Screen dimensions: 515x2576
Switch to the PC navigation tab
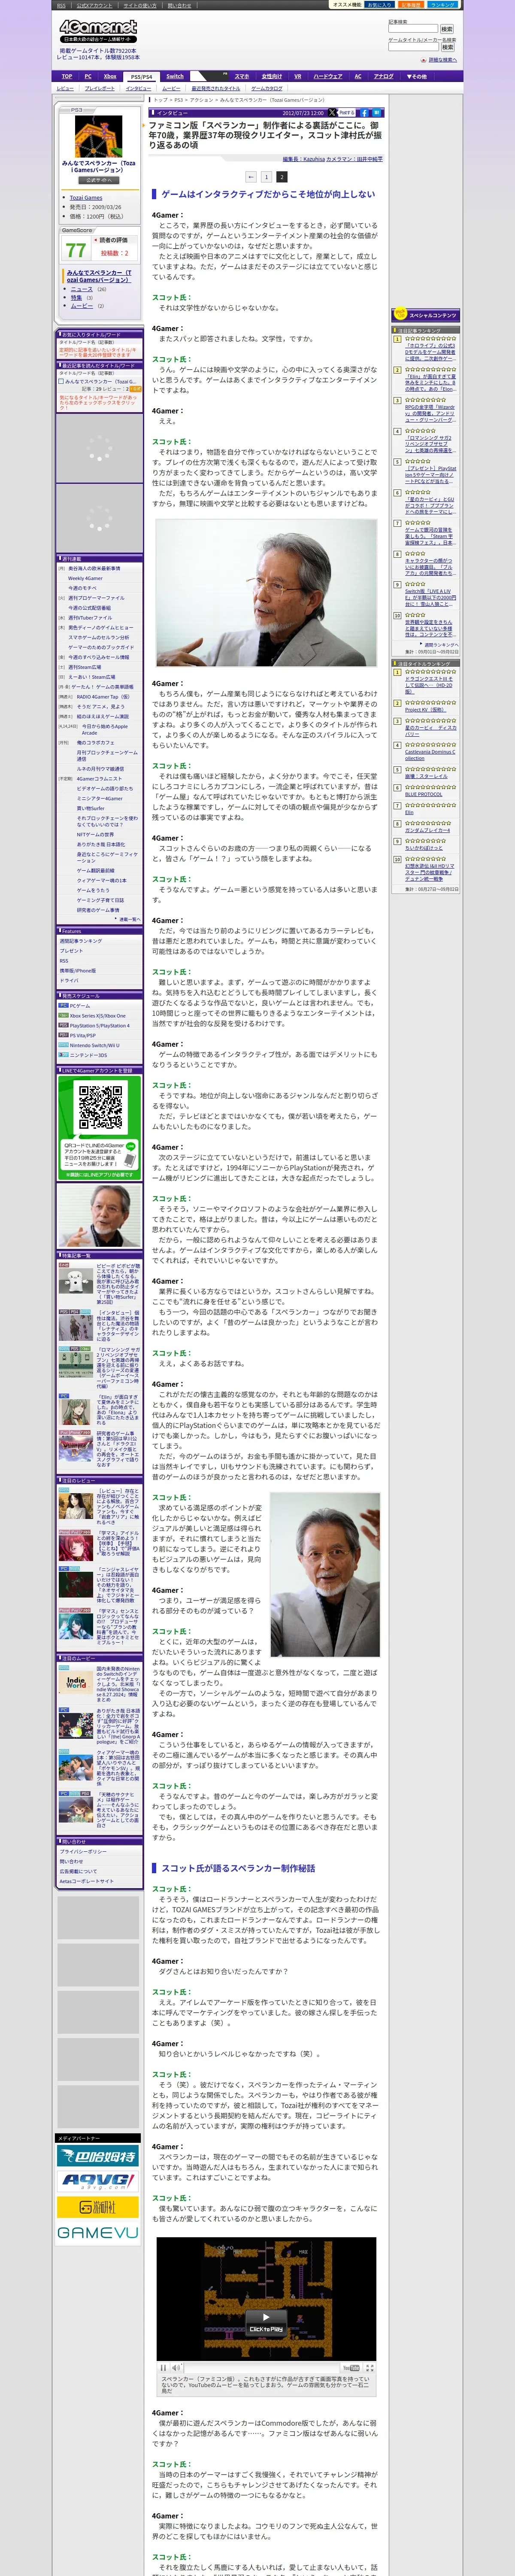point(88,76)
